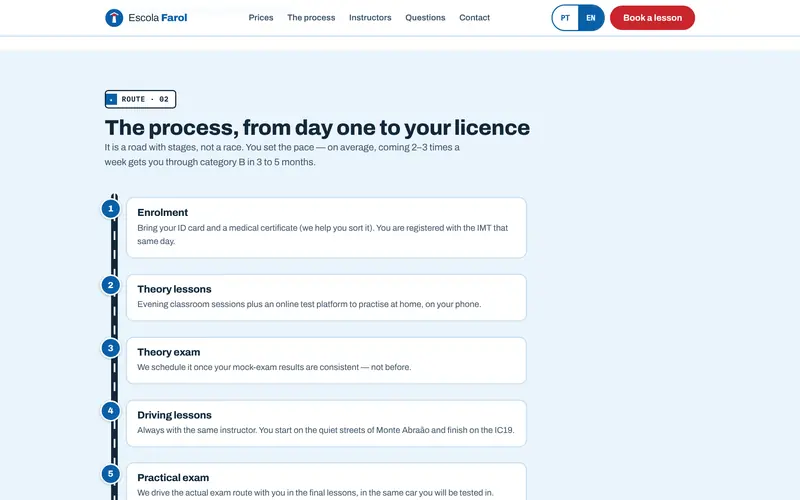This screenshot has width=800, height=500.
Task: Open the Prices nav item
Action: 261,17
